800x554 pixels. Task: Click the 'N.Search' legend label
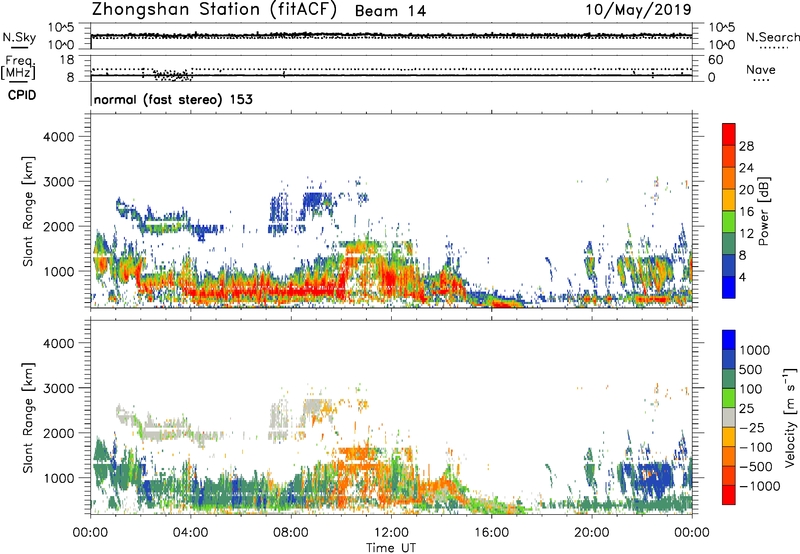point(772,37)
